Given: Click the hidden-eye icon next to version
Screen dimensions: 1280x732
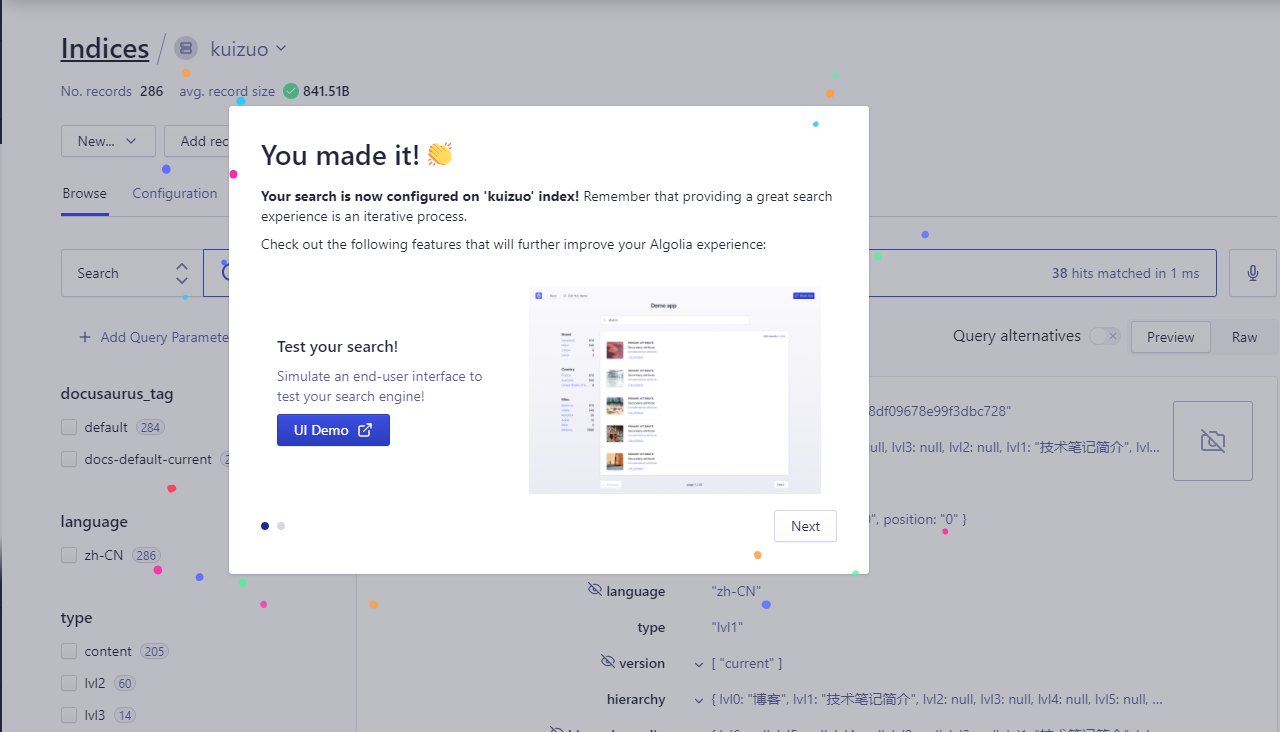Looking at the screenshot, I should click(607, 662).
